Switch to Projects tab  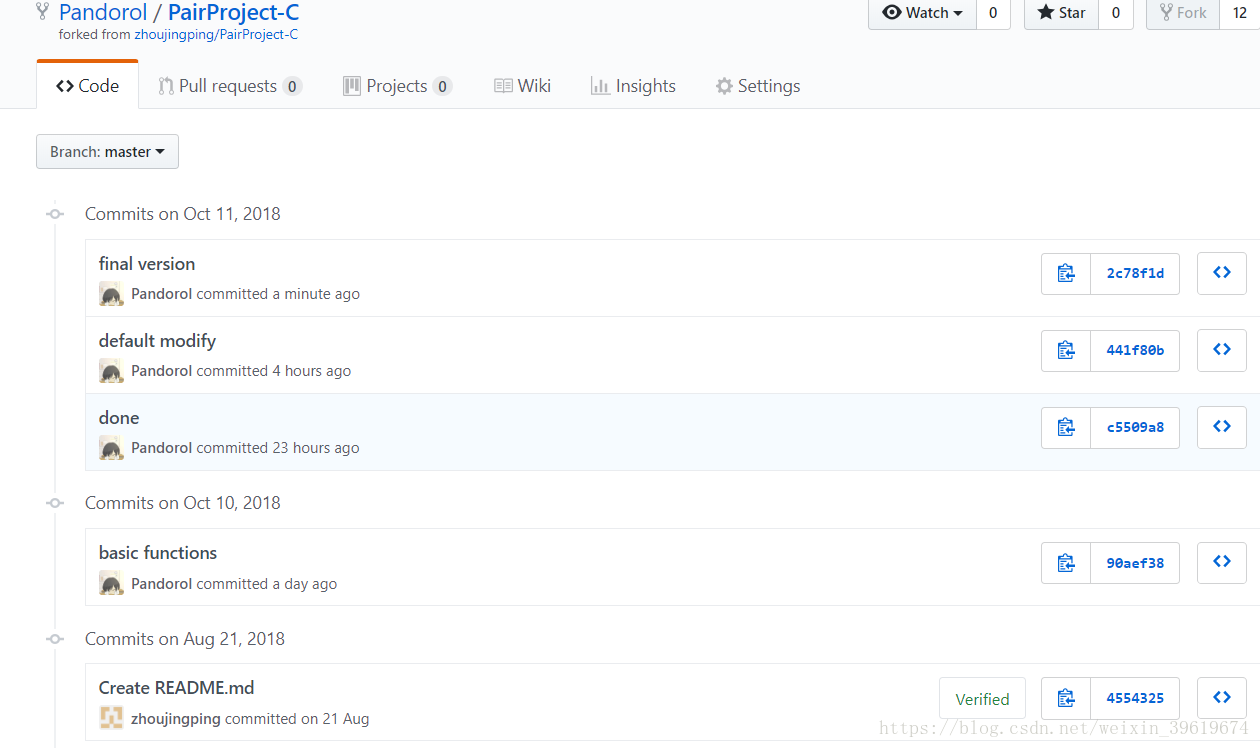pos(397,86)
